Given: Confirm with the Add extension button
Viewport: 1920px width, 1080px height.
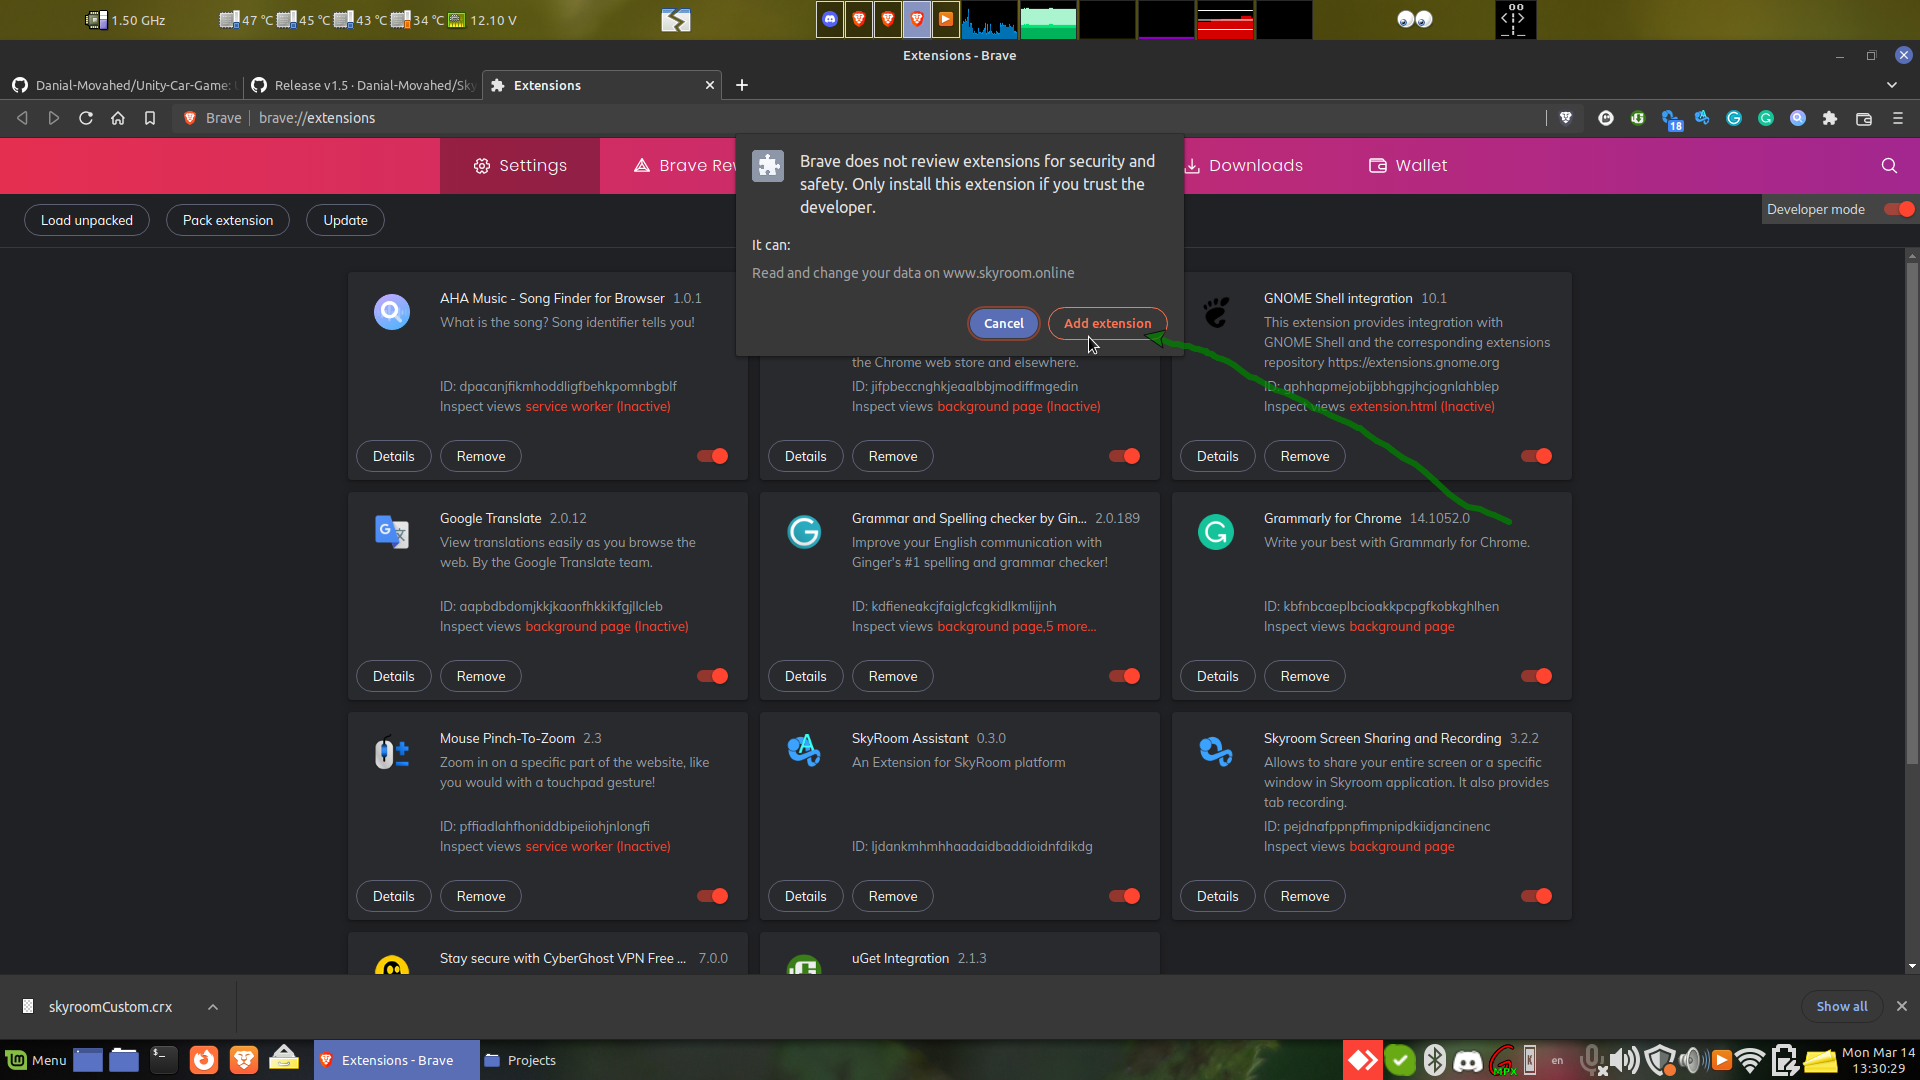Looking at the screenshot, I should pos(1107,323).
